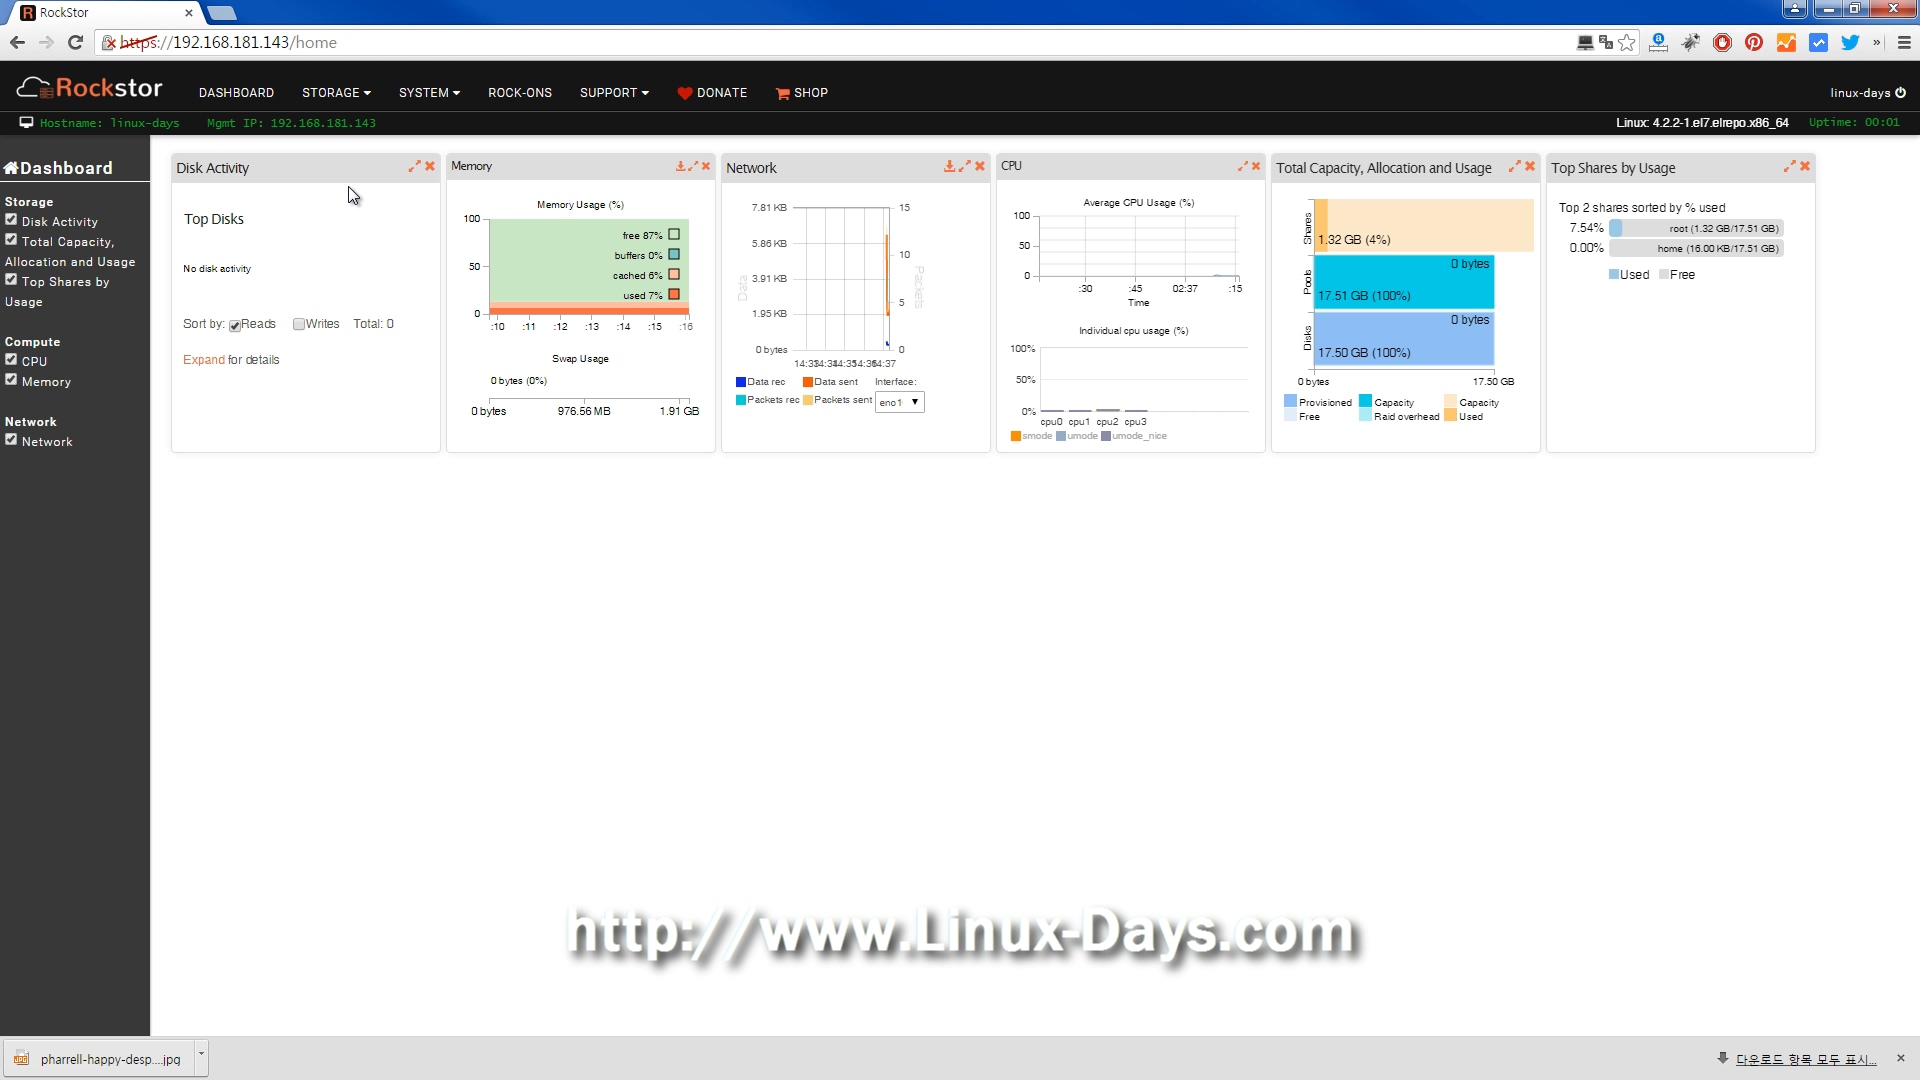Open the ROCK-ONS page
Viewport: 1920px width, 1080px height.
[x=520, y=93]
